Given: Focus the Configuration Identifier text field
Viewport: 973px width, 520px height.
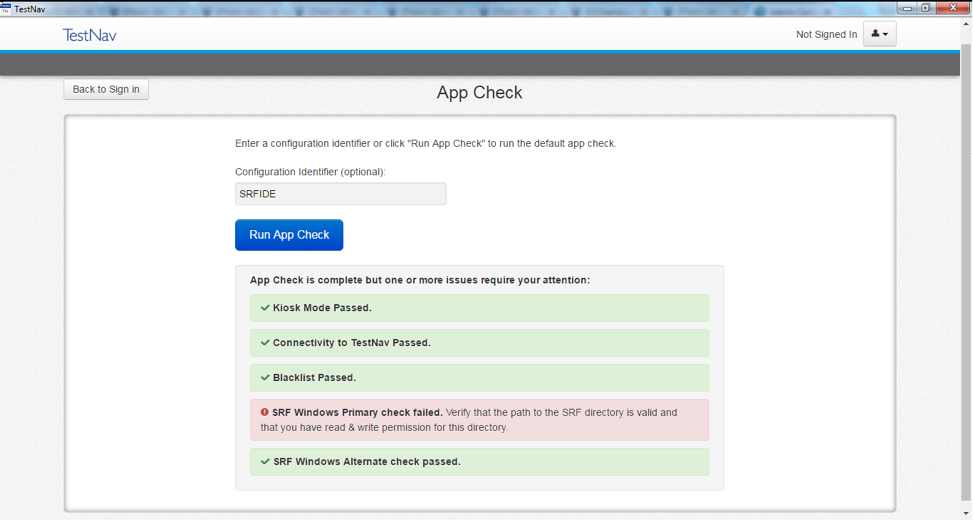Looking at the screenshot, I should (x=340, y=194).
